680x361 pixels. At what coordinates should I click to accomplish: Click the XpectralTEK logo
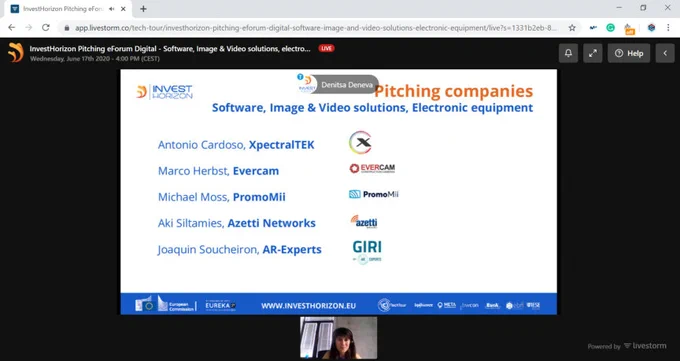(x=360, y=142)
